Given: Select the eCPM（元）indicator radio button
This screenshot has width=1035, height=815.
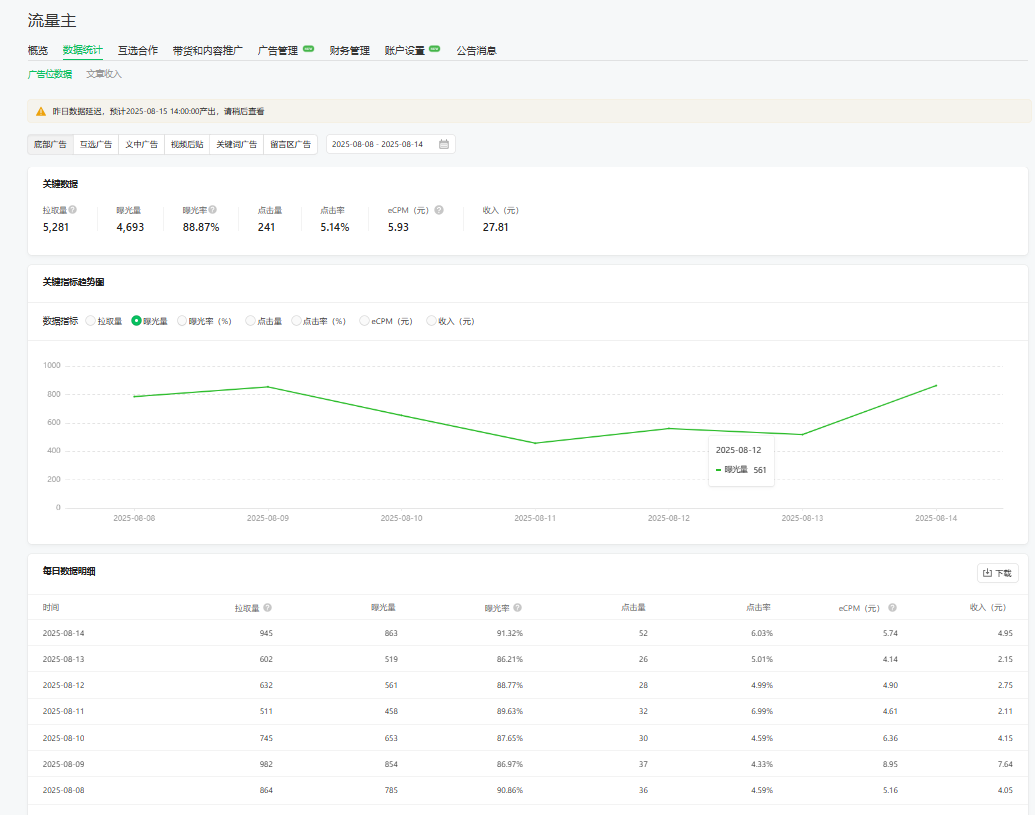Looking at the screenshot, I should 364,321.
